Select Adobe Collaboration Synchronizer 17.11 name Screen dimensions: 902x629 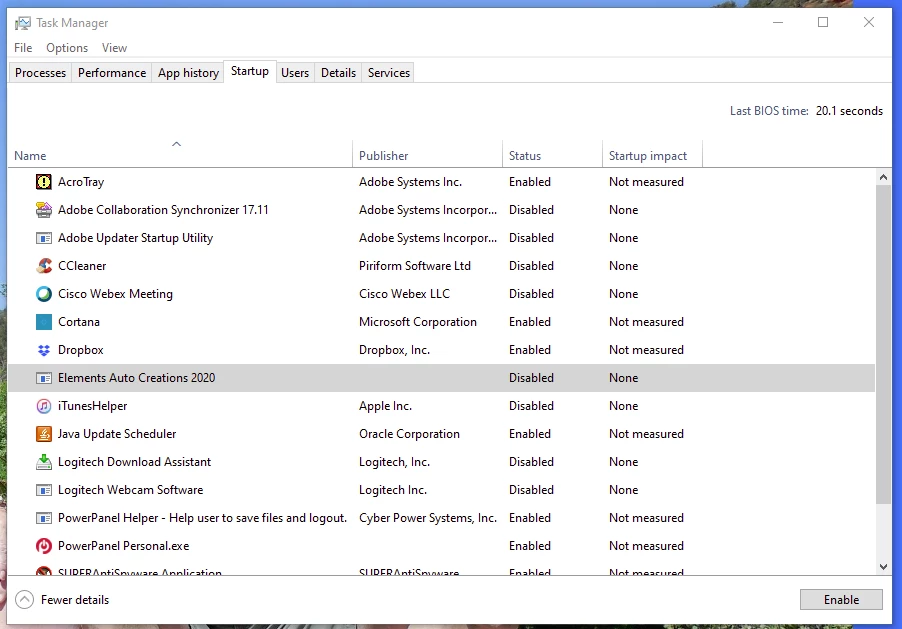163,210
